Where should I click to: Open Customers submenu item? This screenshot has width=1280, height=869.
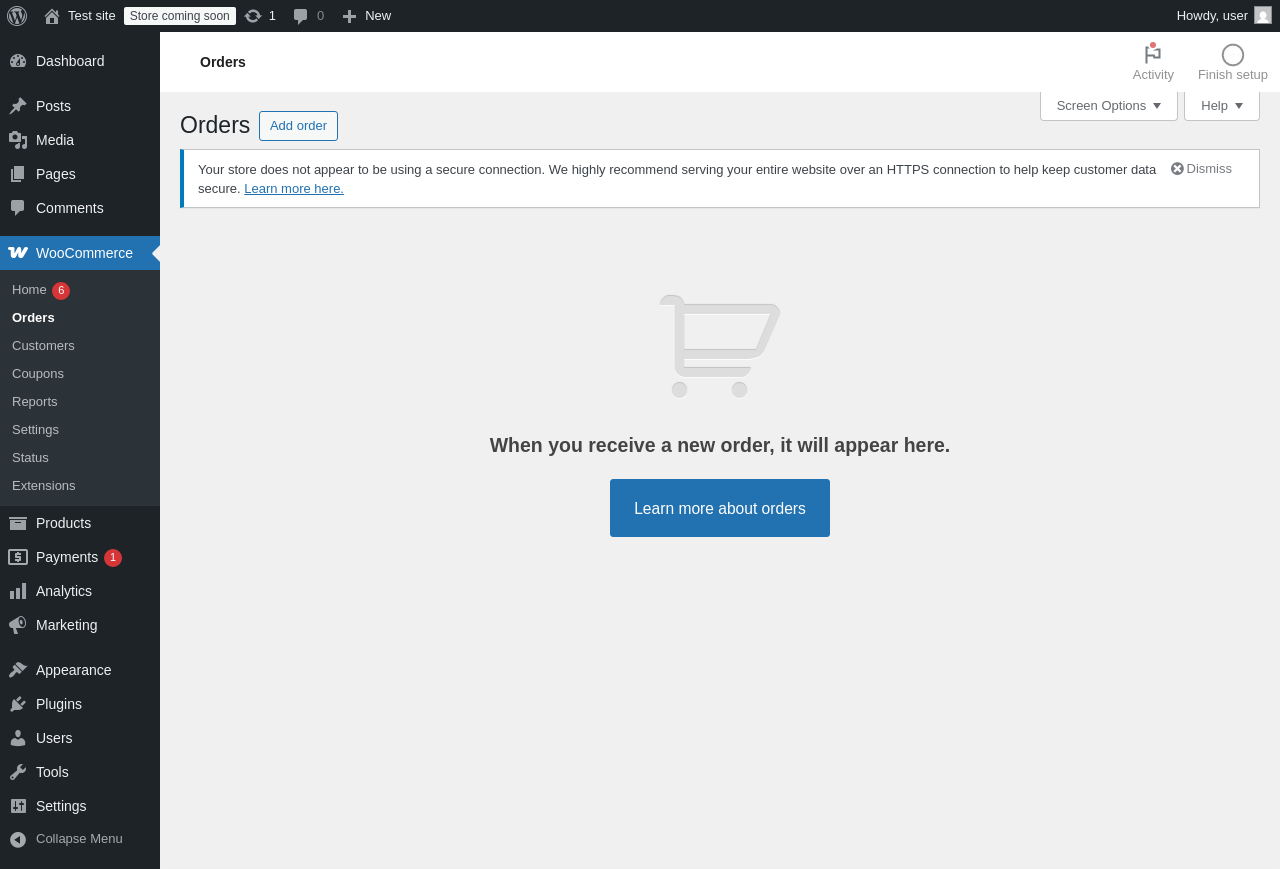click(x=43, y=346)
